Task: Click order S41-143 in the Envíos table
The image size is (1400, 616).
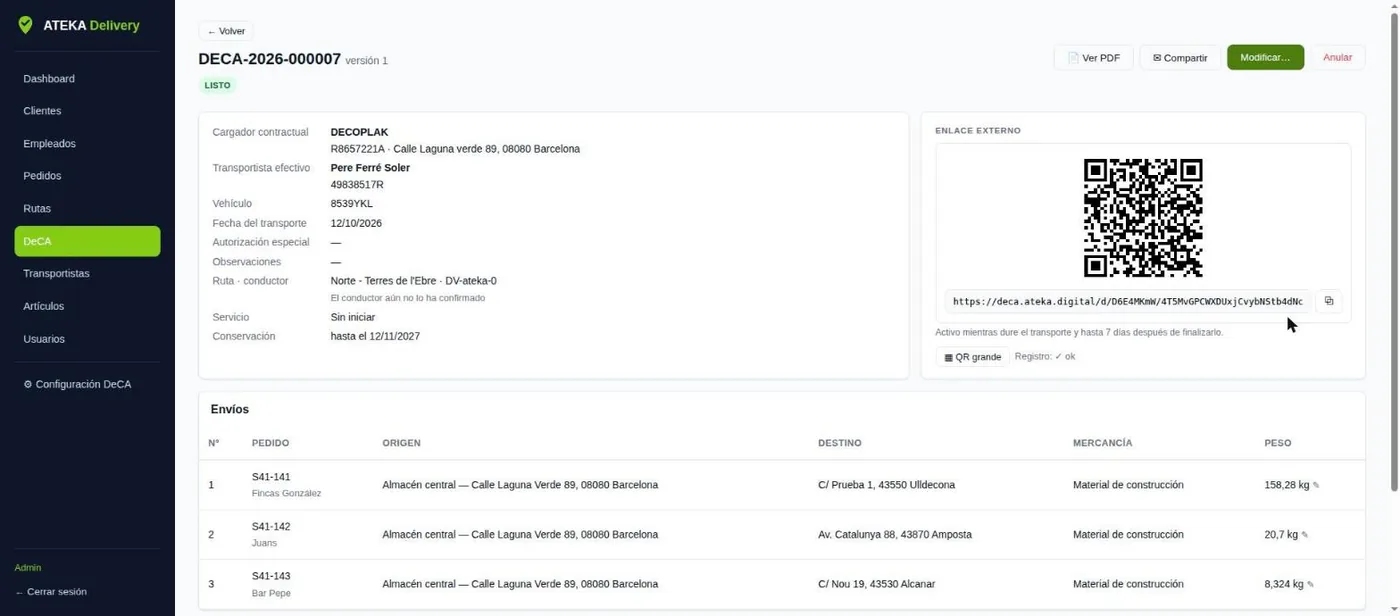Action: click(271, 576)
